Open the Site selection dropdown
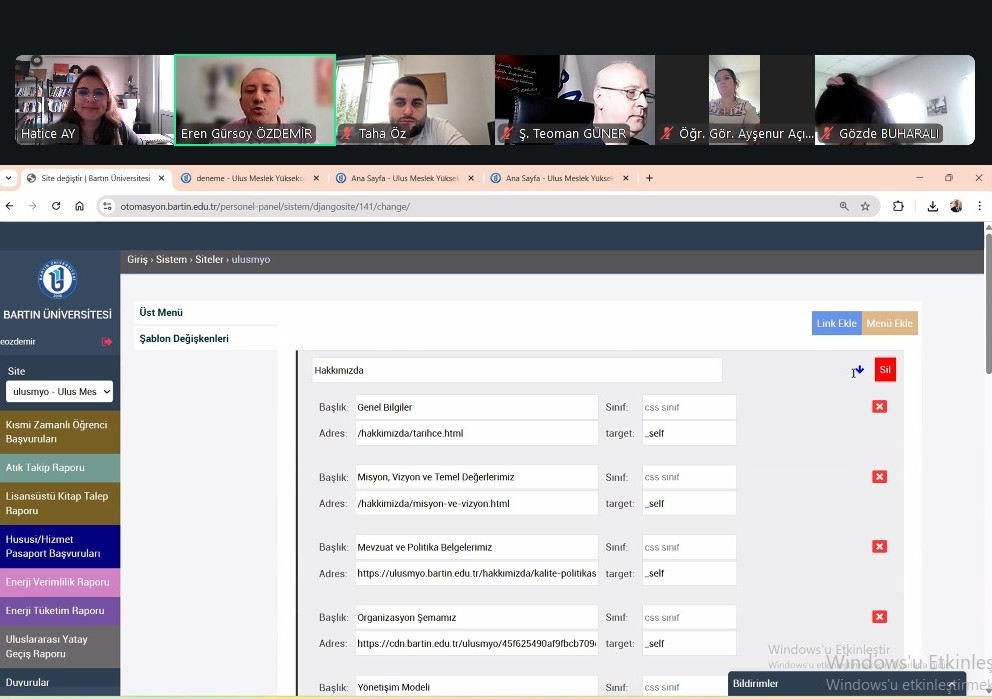992x699 pixels. point(60,392)
